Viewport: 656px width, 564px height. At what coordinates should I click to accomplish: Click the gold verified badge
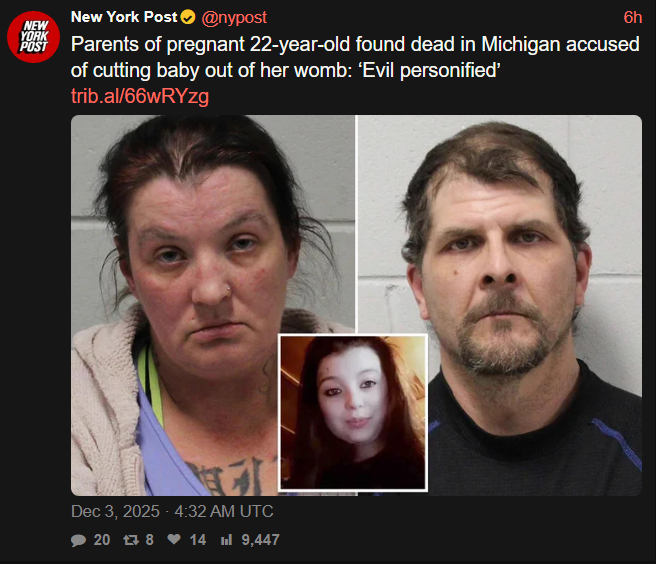[188, 17]
